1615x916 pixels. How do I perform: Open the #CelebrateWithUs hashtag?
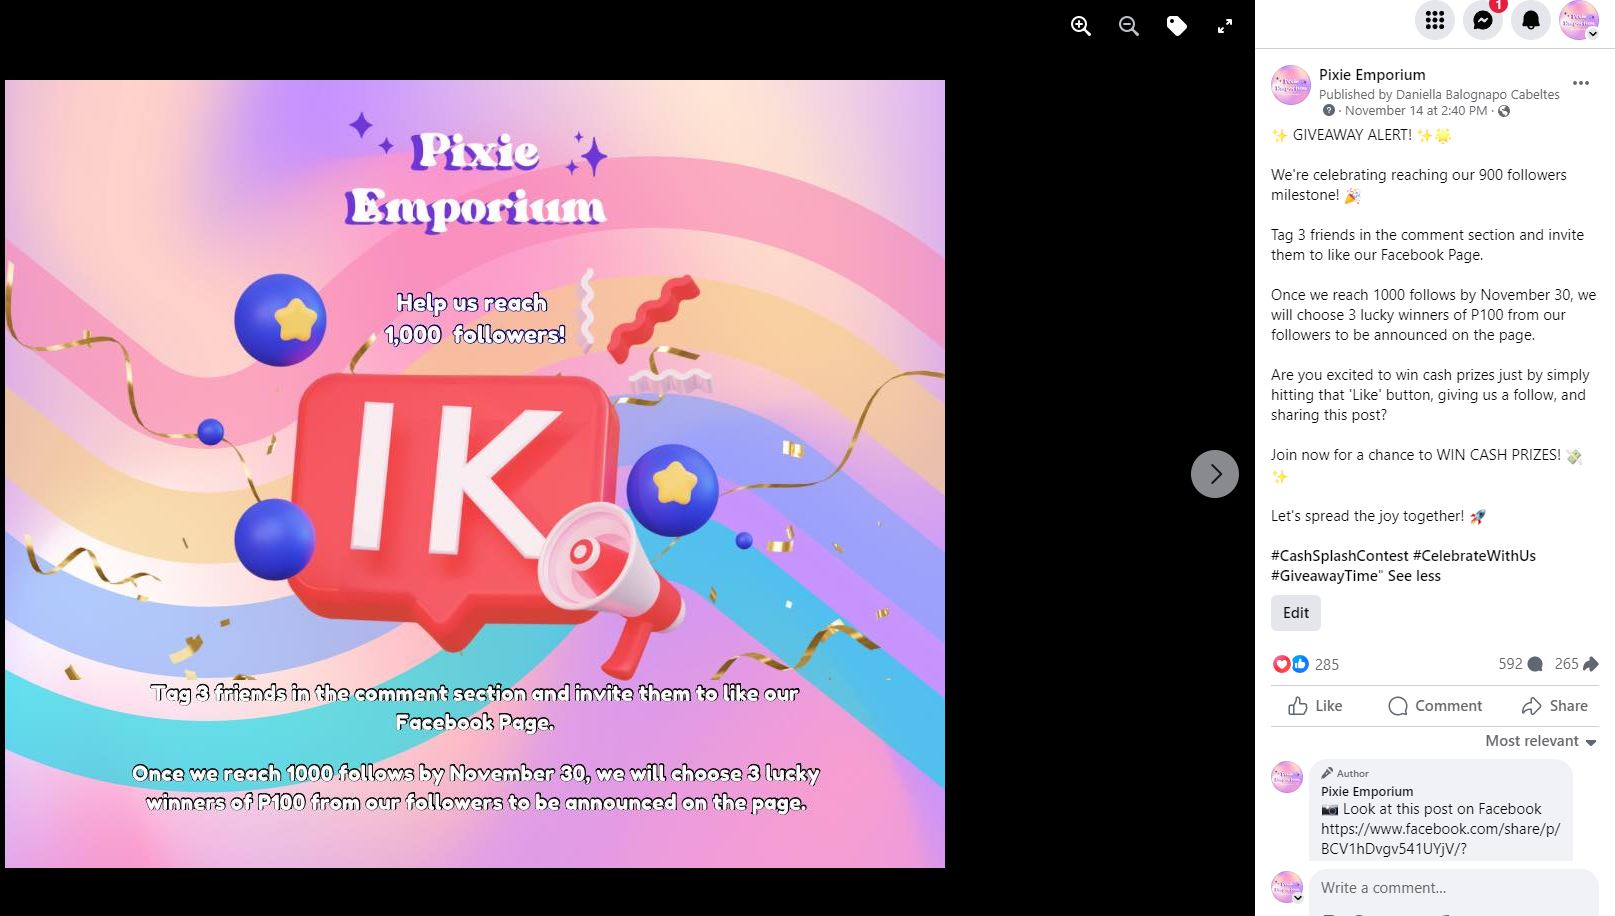1475,556
